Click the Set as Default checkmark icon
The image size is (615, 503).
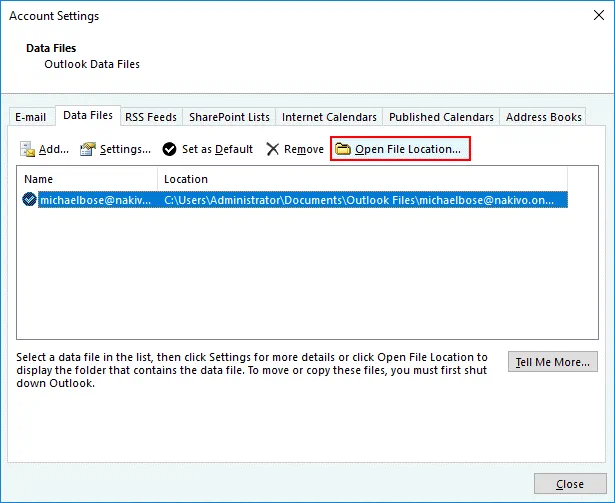click(x=170, y=149)
